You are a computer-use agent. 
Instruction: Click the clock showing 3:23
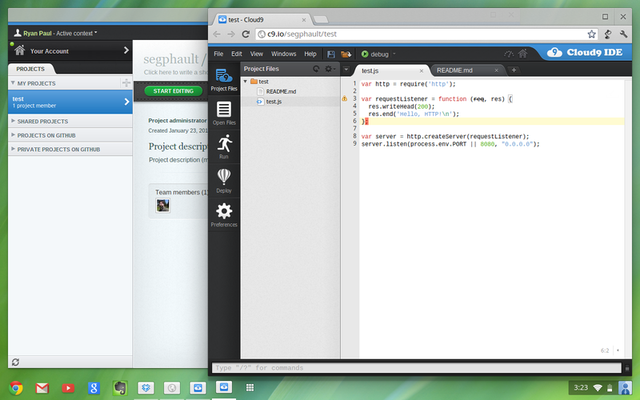click(x=580, y=388)
